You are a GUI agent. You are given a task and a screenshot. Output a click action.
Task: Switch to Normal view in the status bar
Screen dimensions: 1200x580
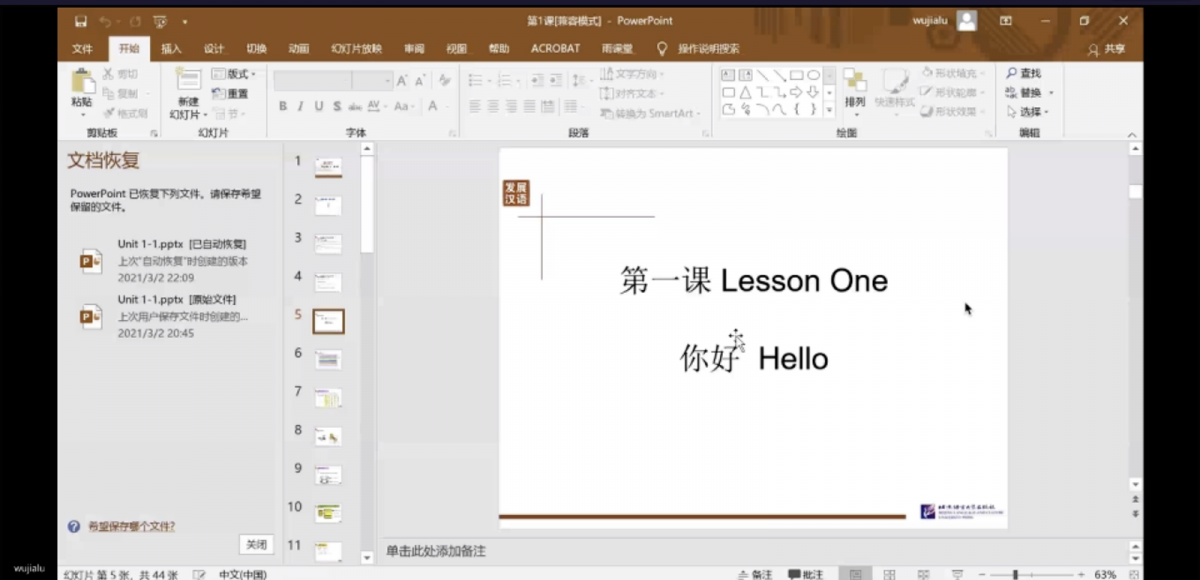(855, 575)
